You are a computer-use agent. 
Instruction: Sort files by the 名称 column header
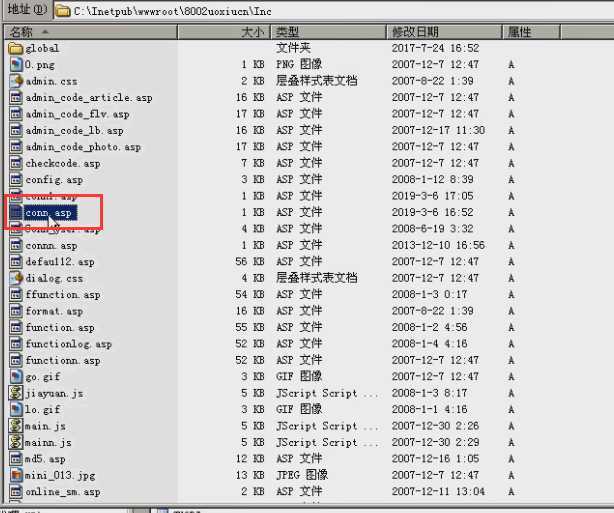91,32
